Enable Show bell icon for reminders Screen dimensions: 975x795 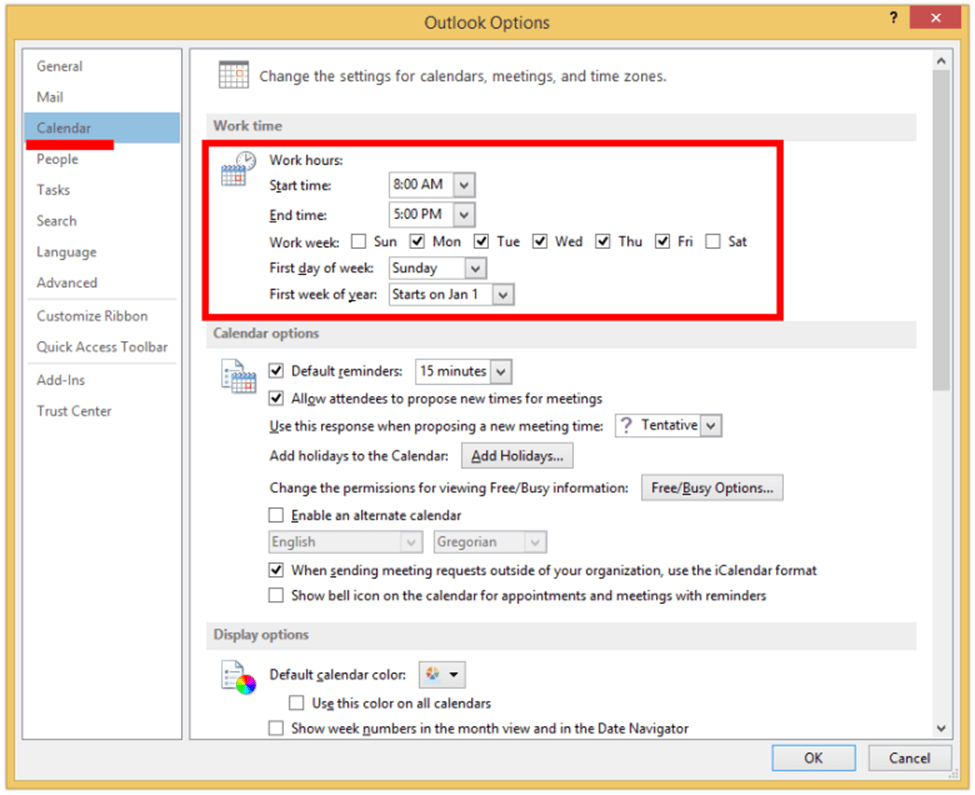276,594
